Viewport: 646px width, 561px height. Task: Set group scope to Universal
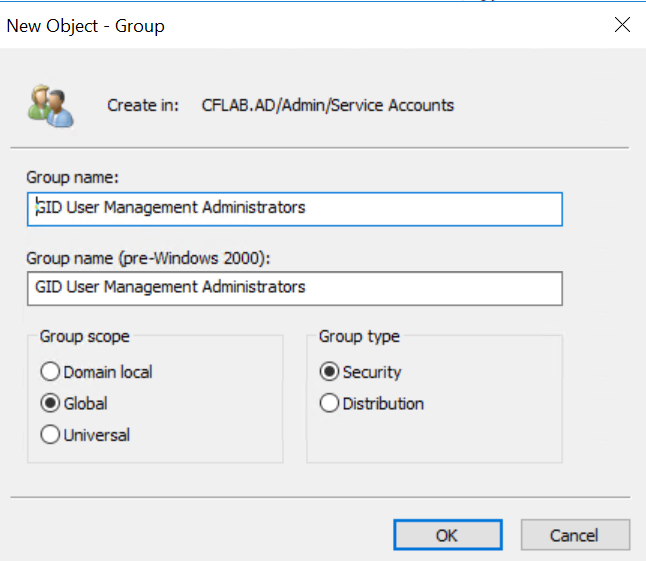50,435
